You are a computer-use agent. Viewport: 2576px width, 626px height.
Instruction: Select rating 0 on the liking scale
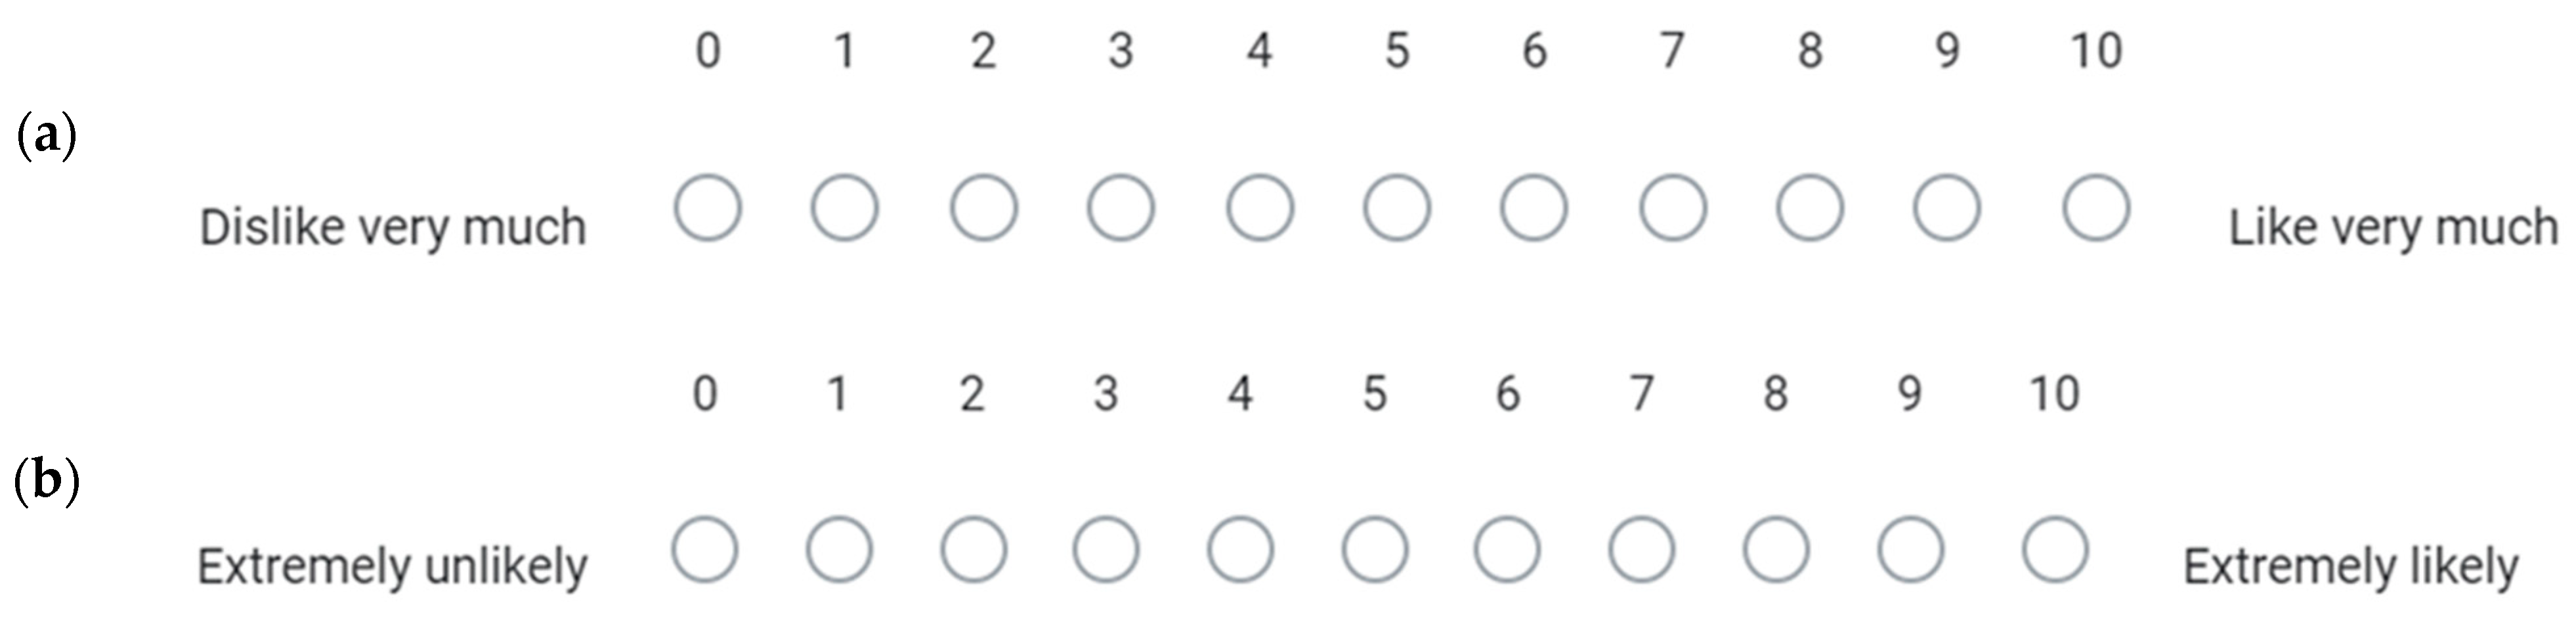pyautogui.click(x=707, y=209)
